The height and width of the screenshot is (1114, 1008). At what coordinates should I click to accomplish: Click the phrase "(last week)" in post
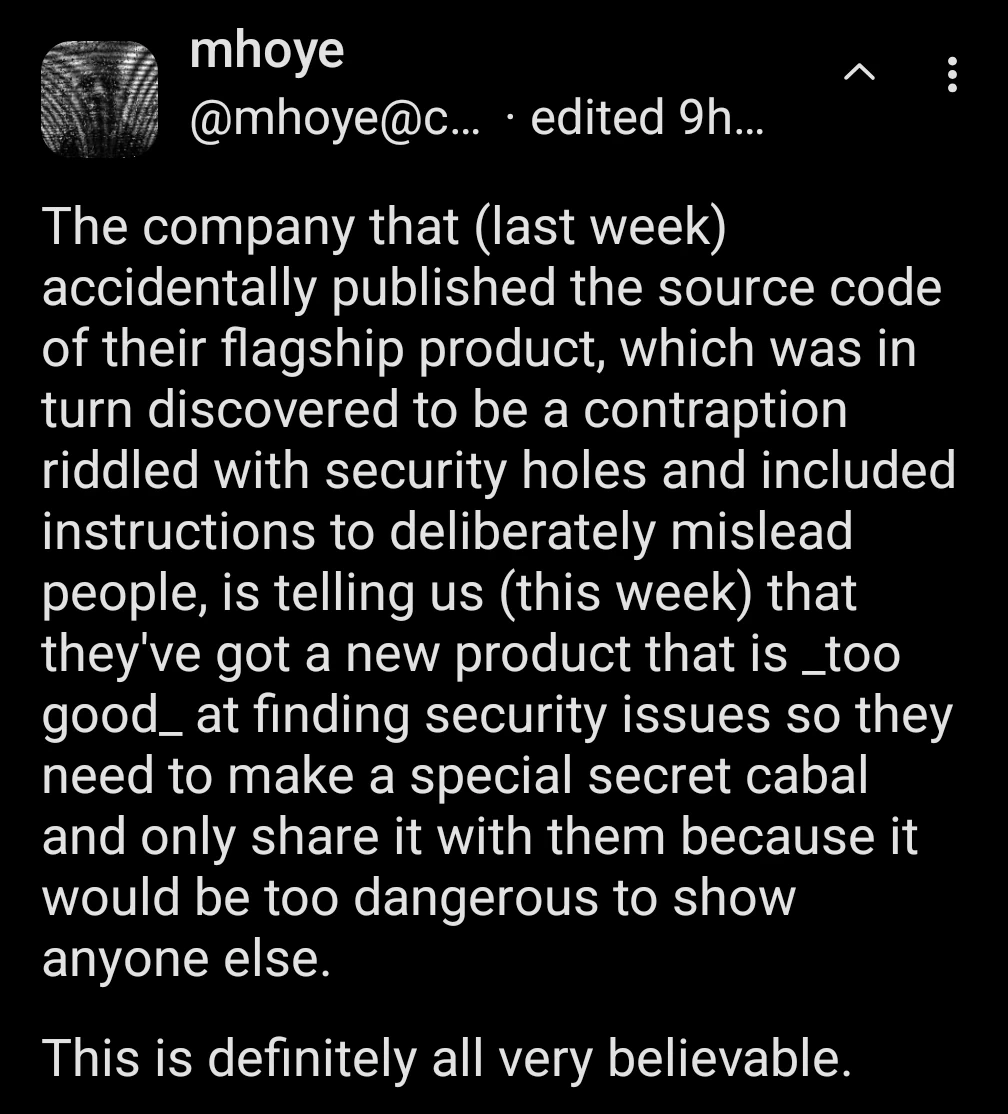click(x=600, y=227)
